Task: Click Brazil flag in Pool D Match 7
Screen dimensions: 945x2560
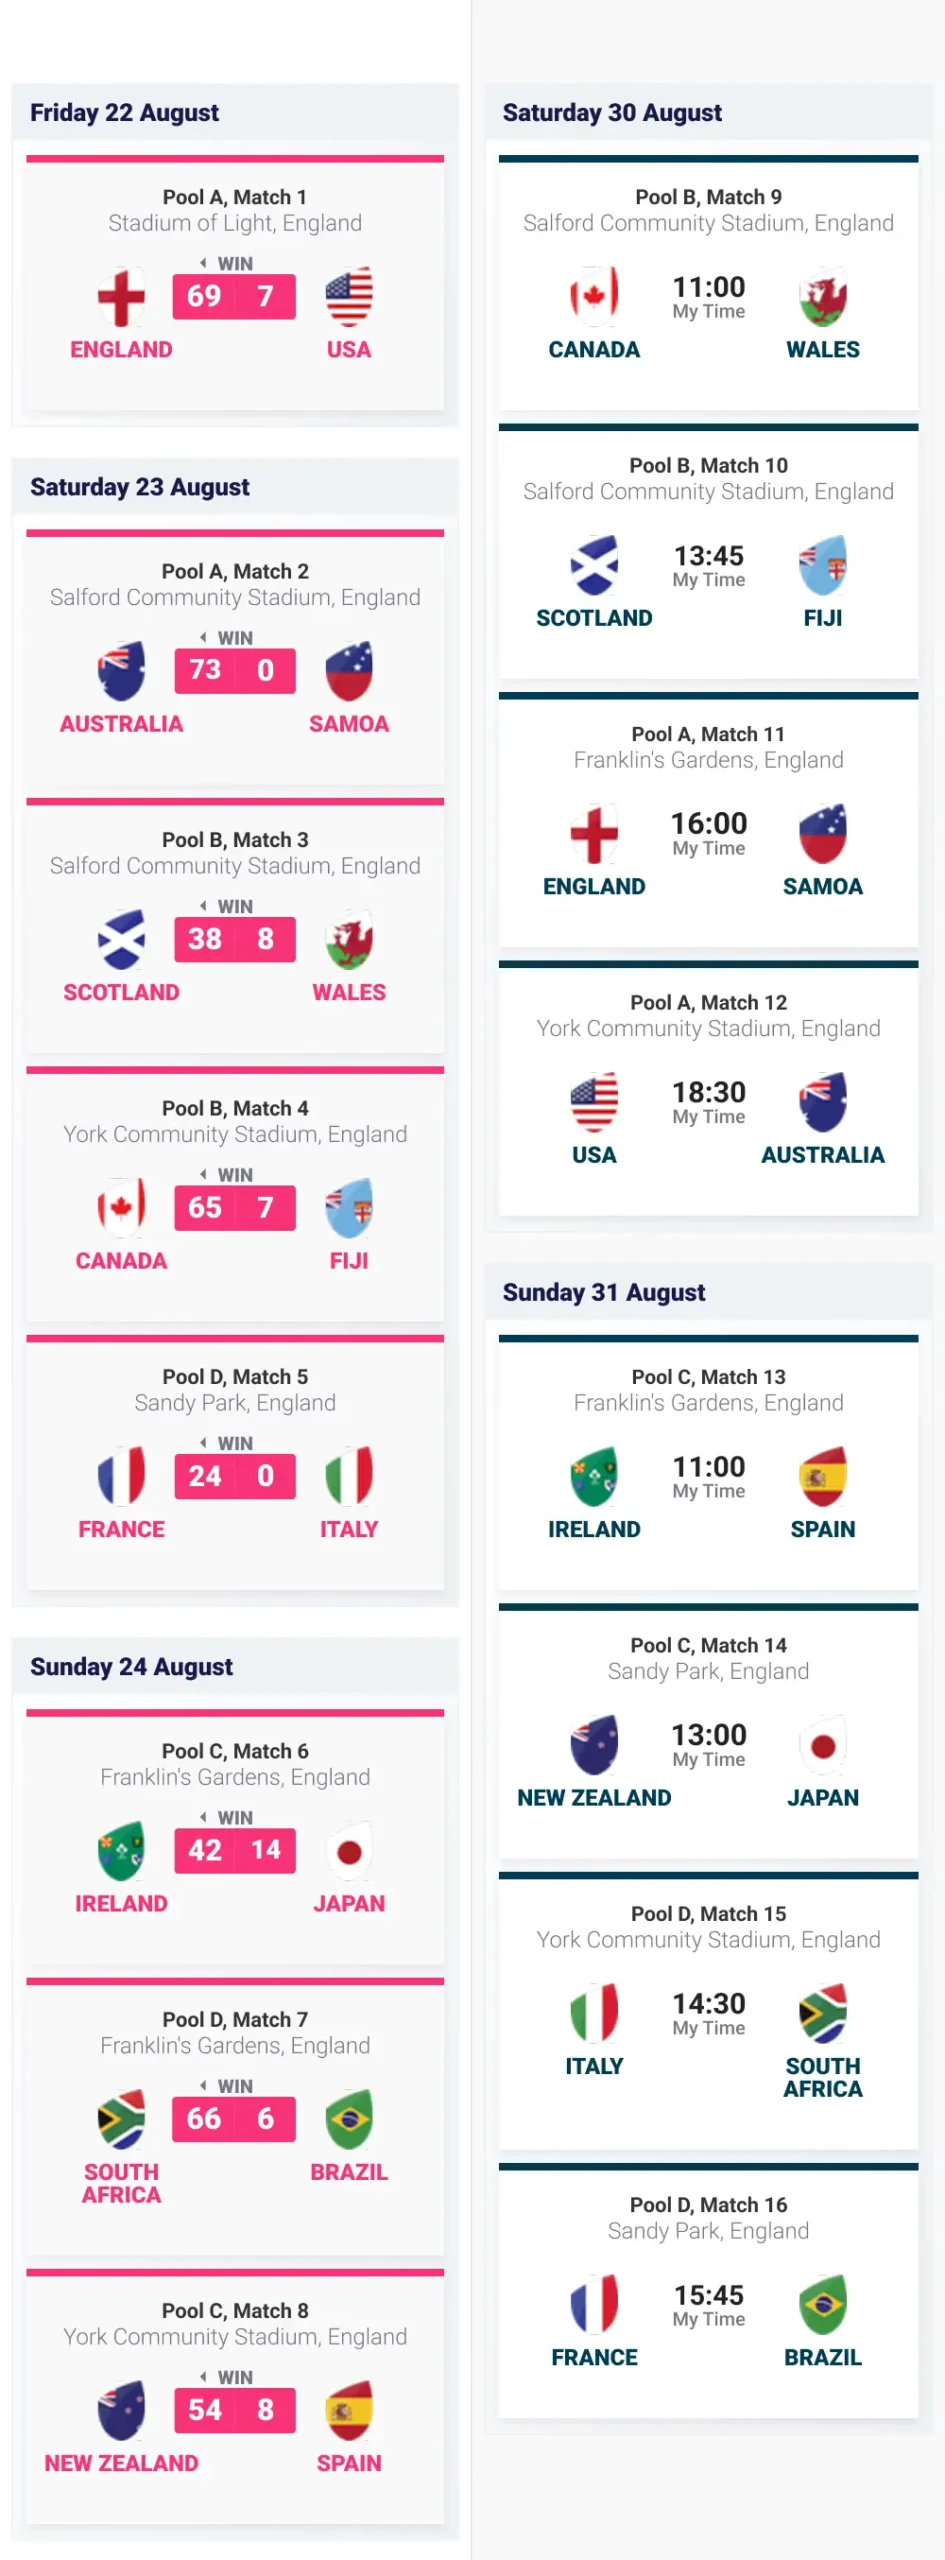Action: (349, 2119)
